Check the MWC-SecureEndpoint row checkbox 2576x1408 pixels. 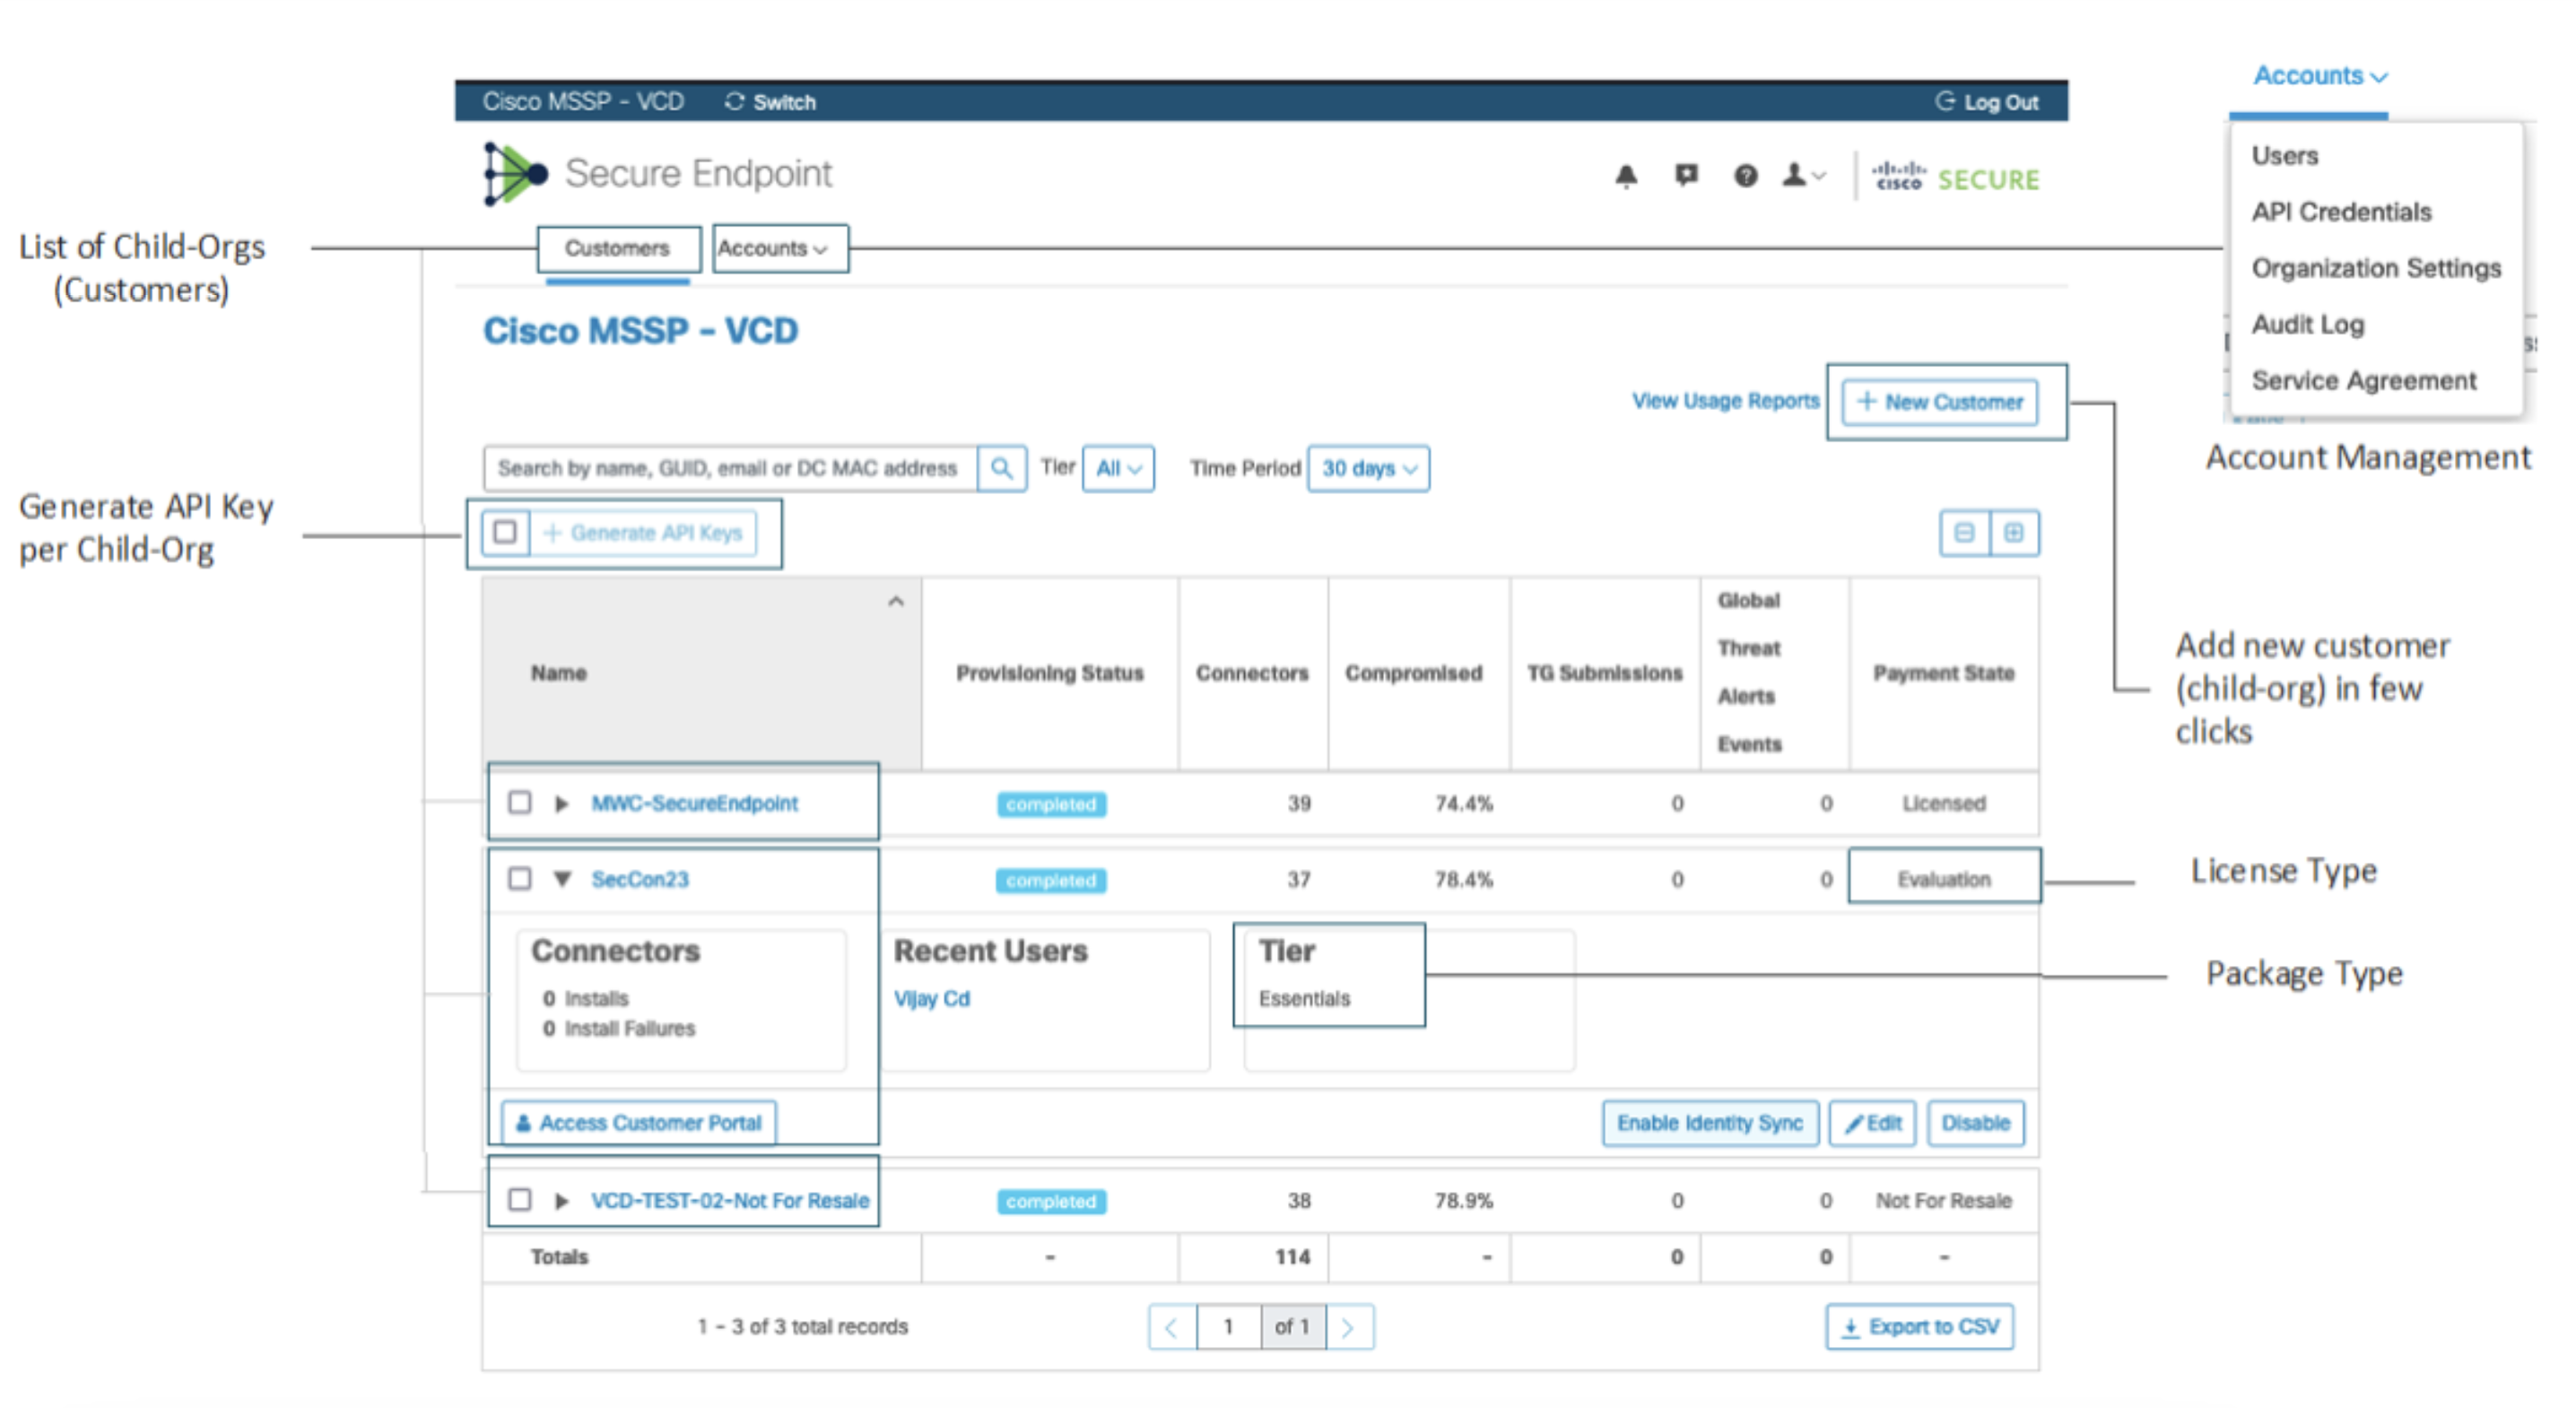[x=520, y=803]
